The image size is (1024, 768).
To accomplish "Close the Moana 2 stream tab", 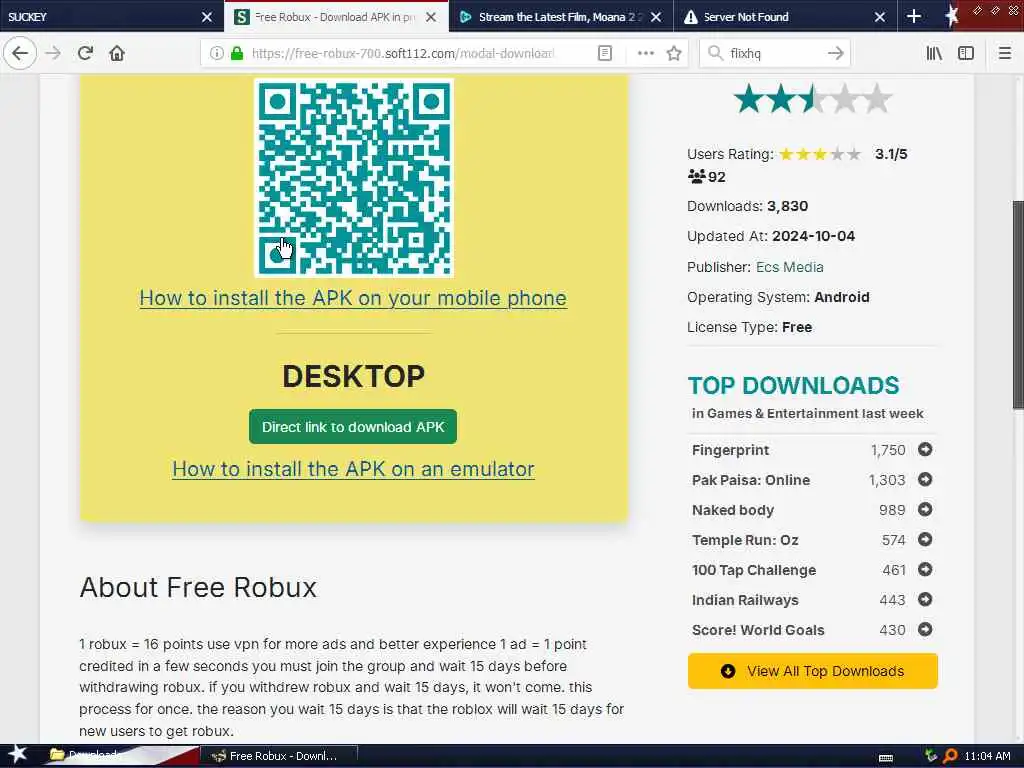I will 656,17.
